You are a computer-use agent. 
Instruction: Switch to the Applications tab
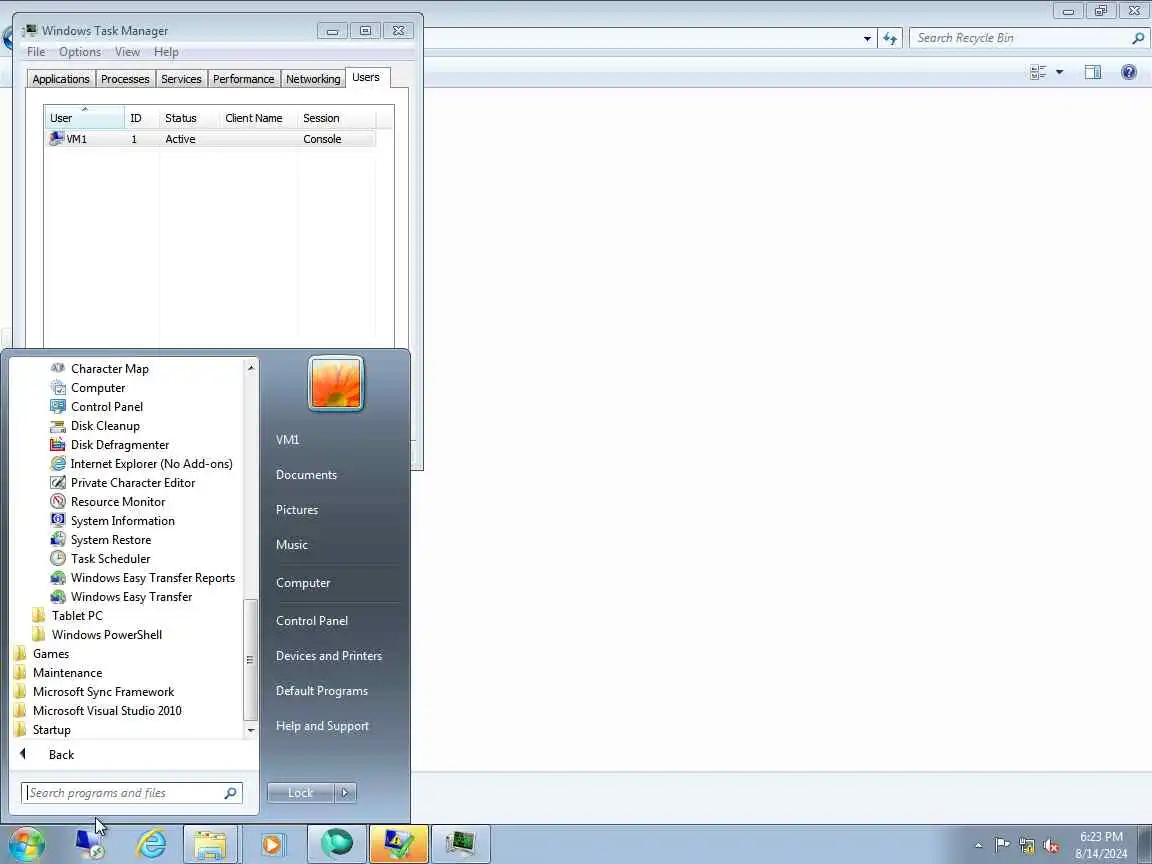(x=61, y=79)
